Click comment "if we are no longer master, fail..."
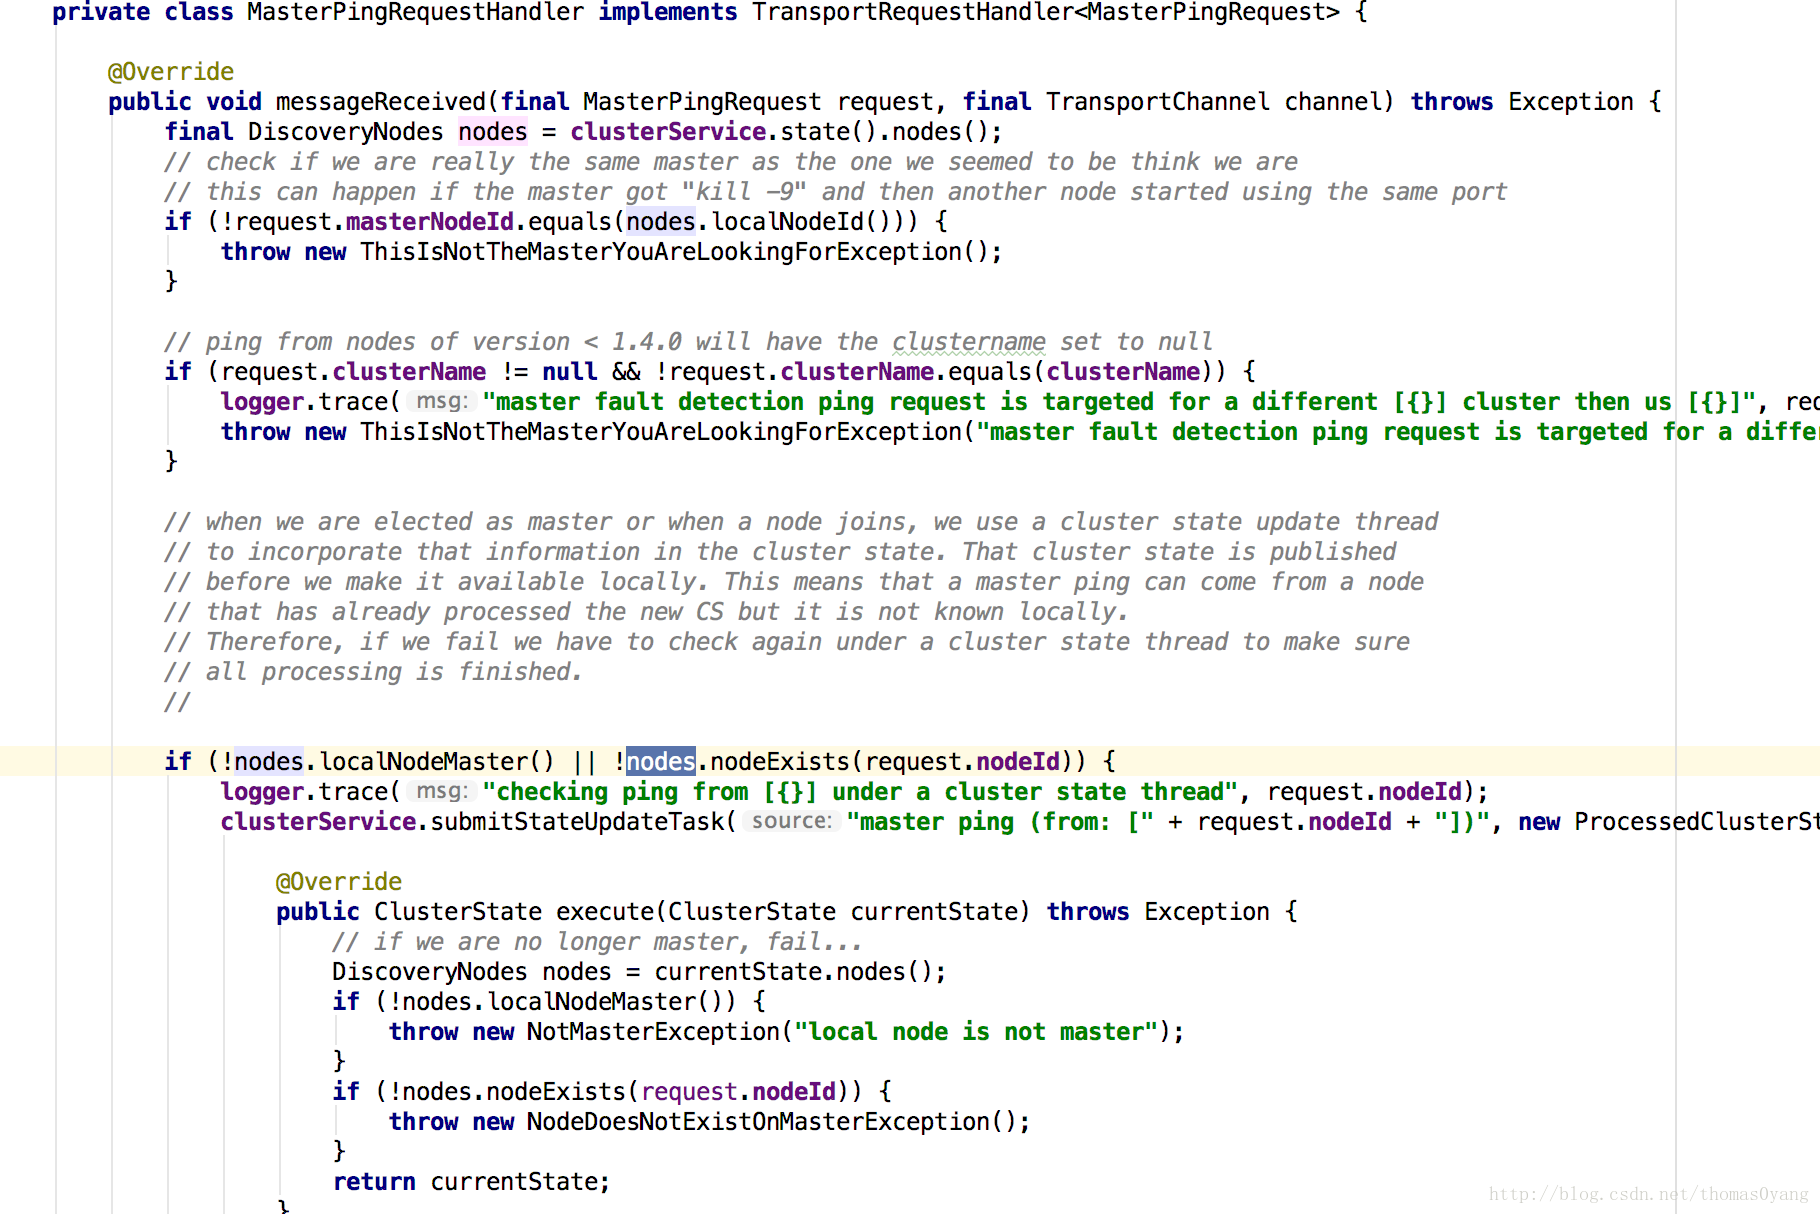1820x1214 pixels. (x=596, y=942)
